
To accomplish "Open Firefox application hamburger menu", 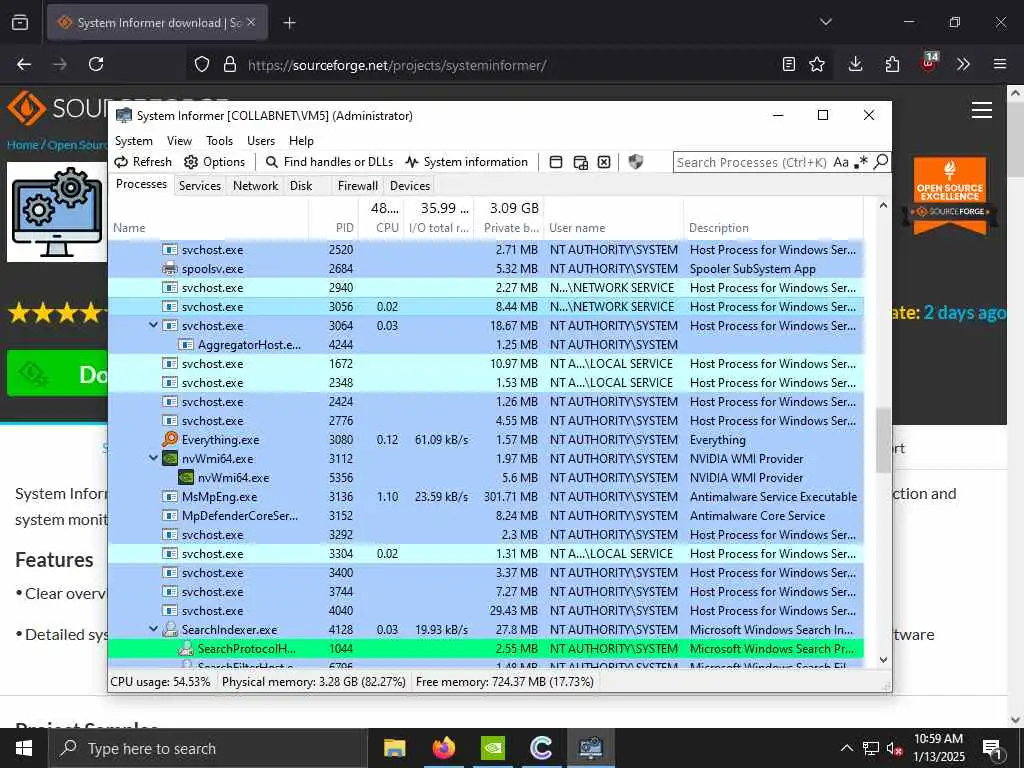I will [x=1000, y=64].
